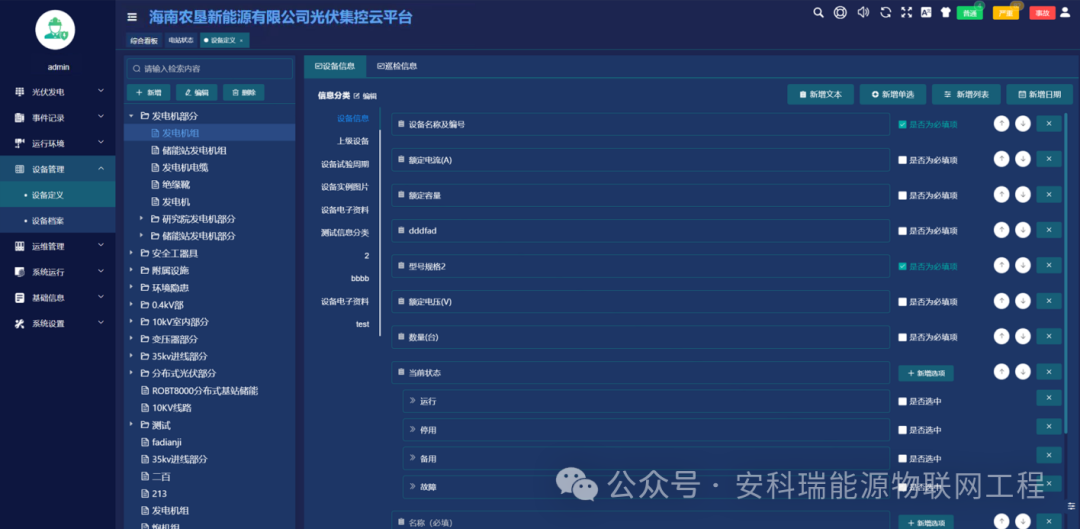Select 储能站发电机组 in the tree

tap(194, 150)
